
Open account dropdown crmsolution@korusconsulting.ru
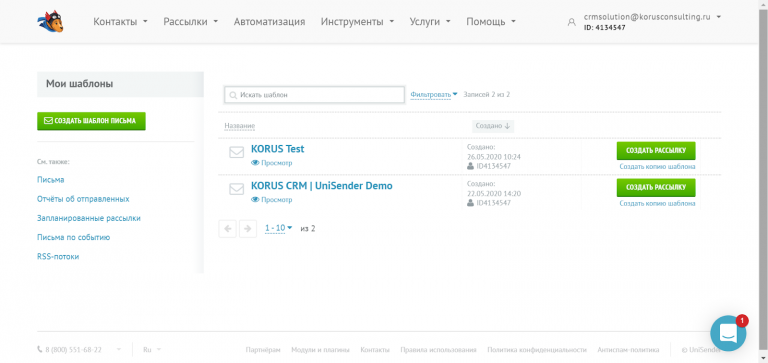pyautogui.click(x=652, y=17)
